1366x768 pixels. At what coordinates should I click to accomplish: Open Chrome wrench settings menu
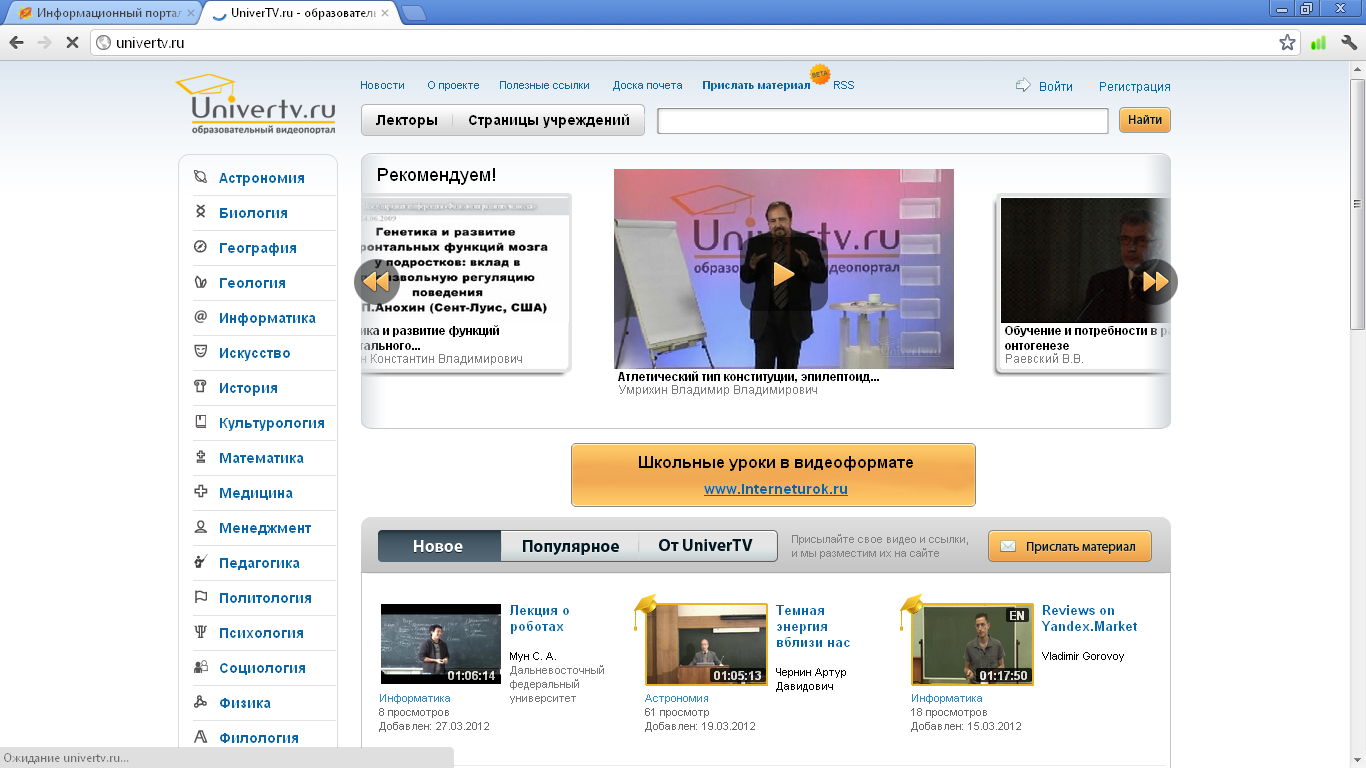pyautogui.click(x=1348, y=43)
